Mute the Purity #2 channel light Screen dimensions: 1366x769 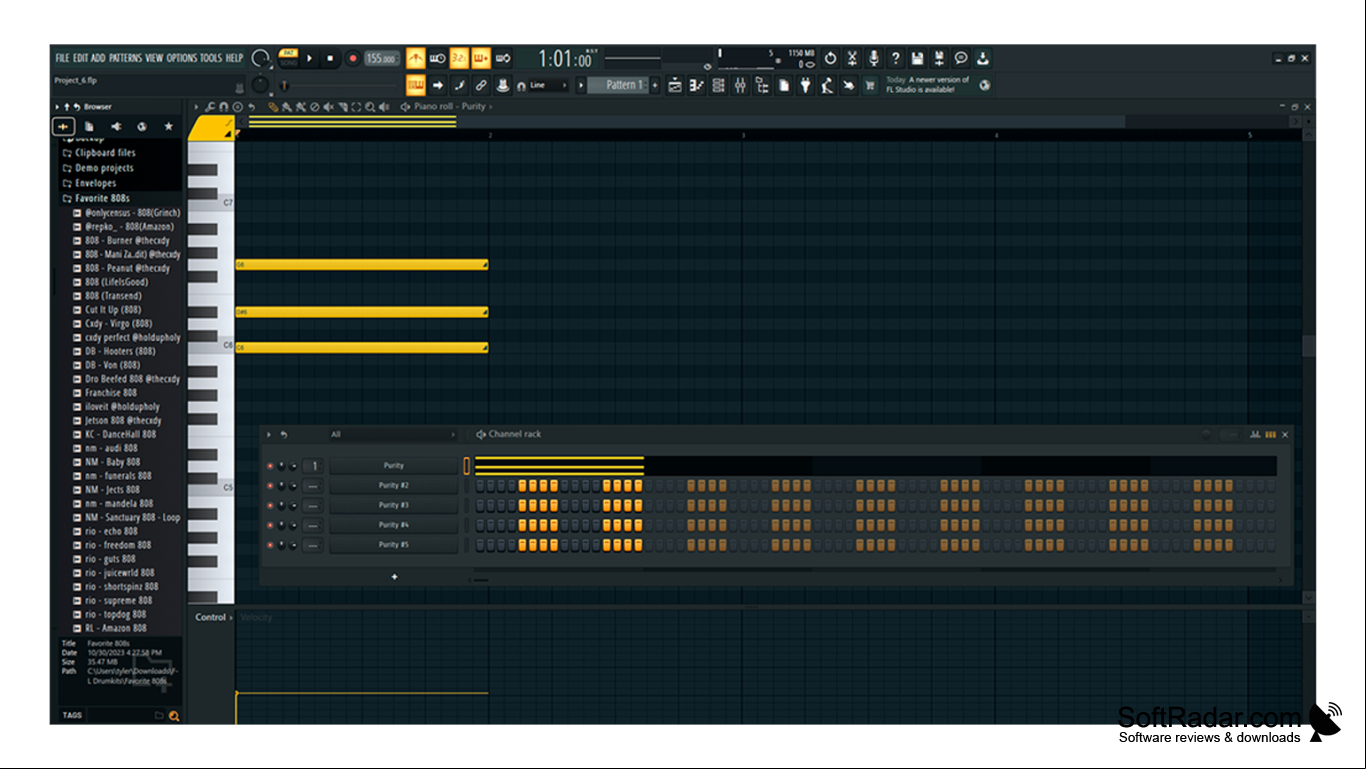pos(270,486)
